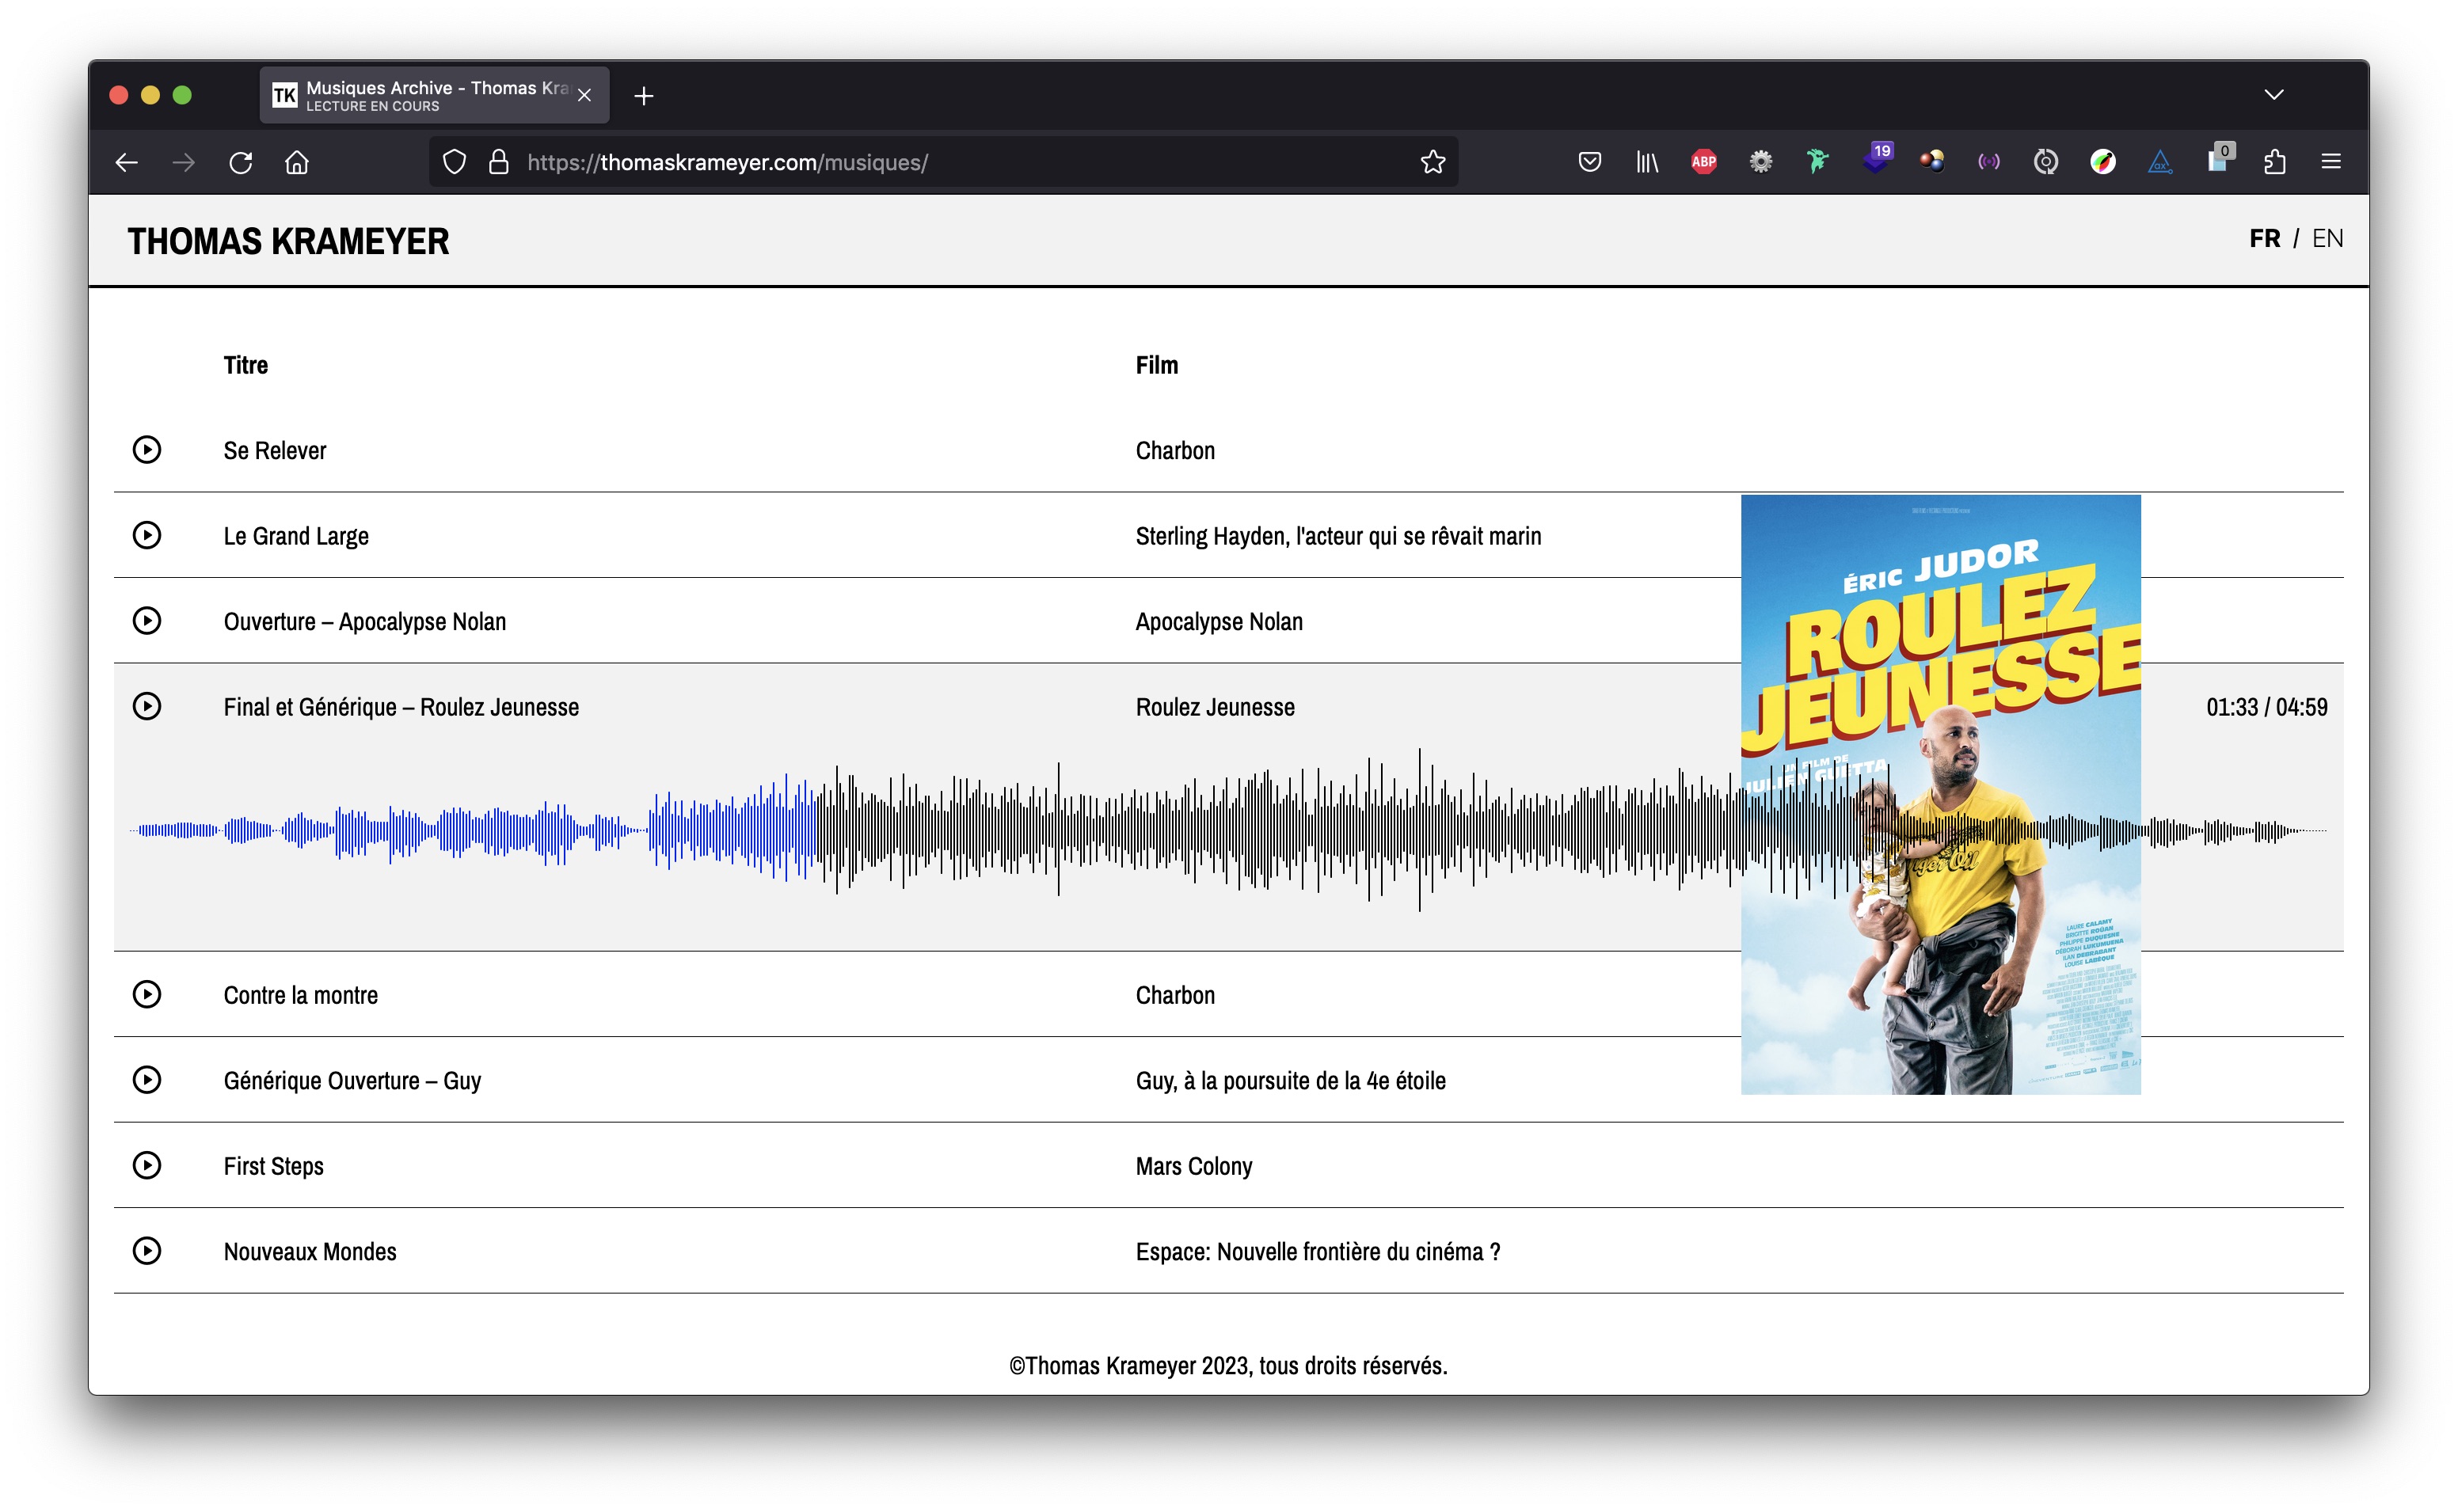2458x1512 pixels.
Task: Open the tracking protection shield
Action: coord(454,162)
